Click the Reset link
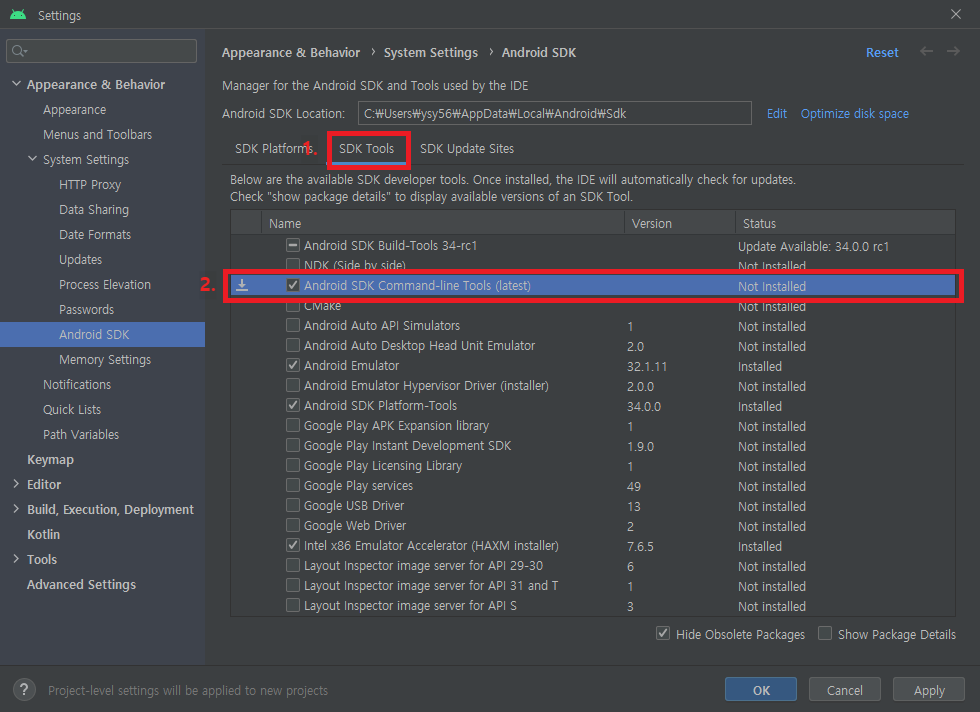 click(x=882, y=53)
